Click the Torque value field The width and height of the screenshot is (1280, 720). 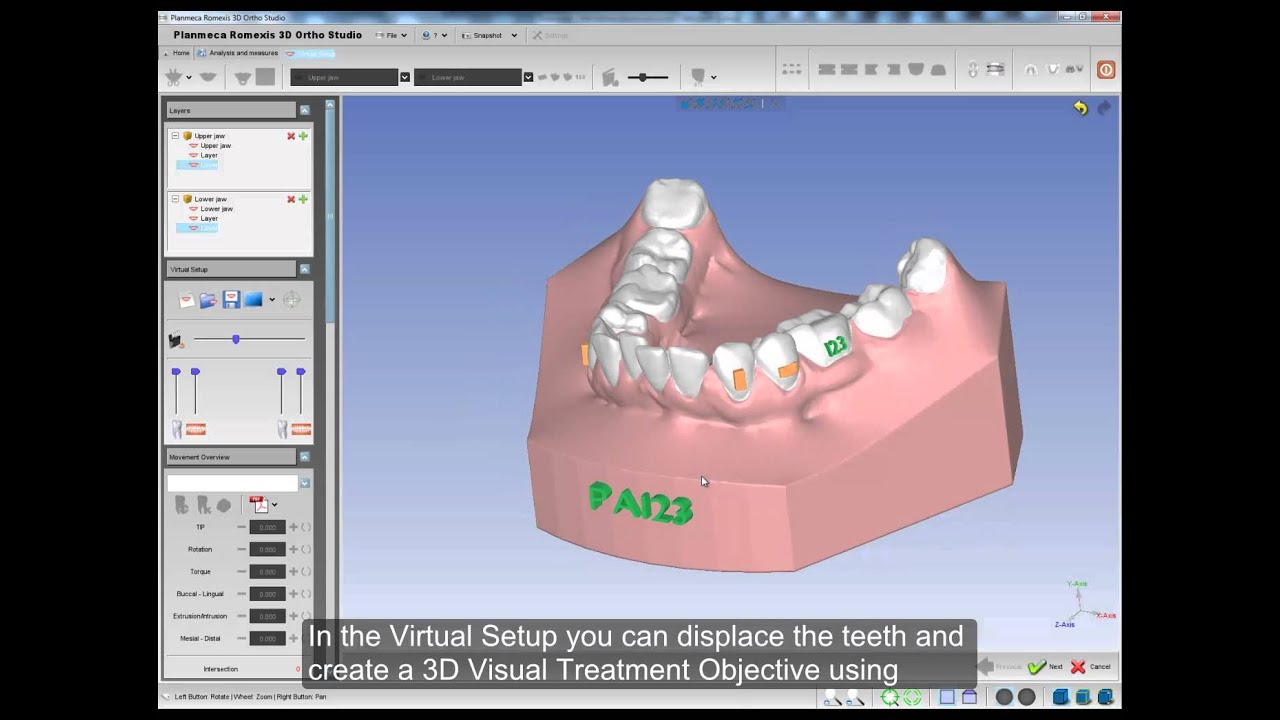click(267, 572)
